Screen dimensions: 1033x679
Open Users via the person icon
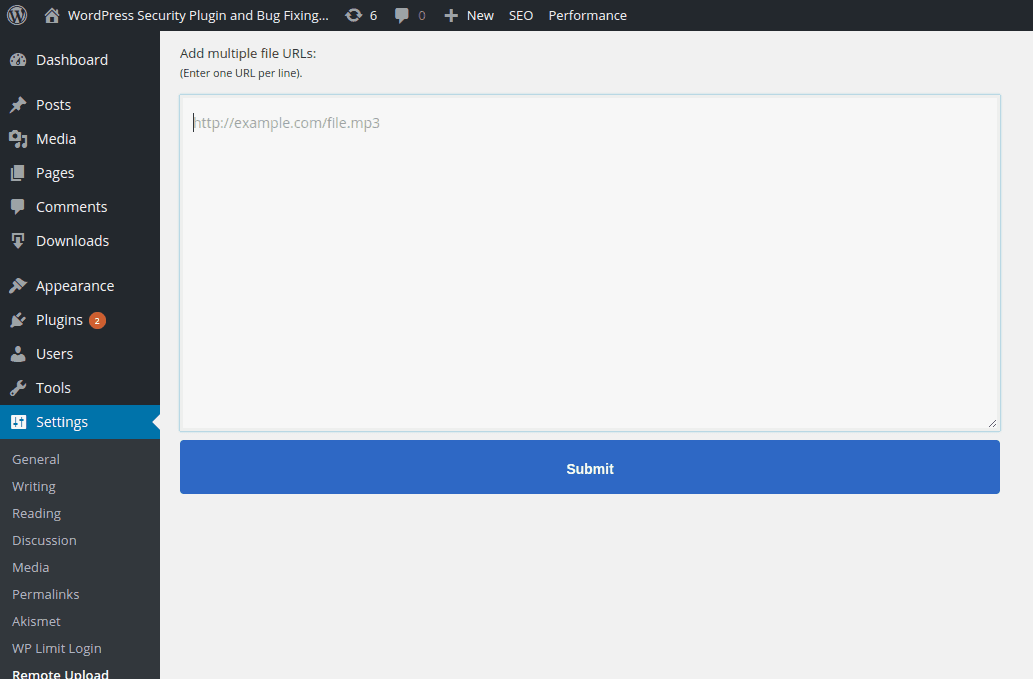(x=19, y=353)
